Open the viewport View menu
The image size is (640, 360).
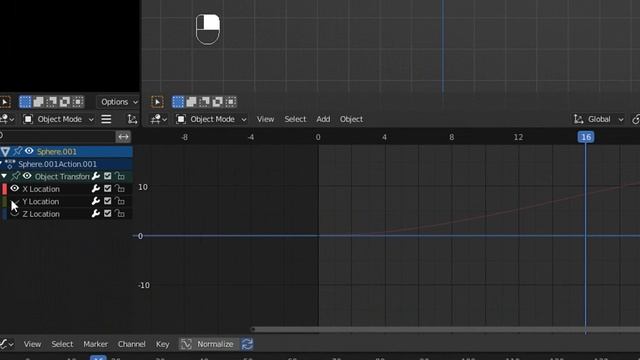265,119
